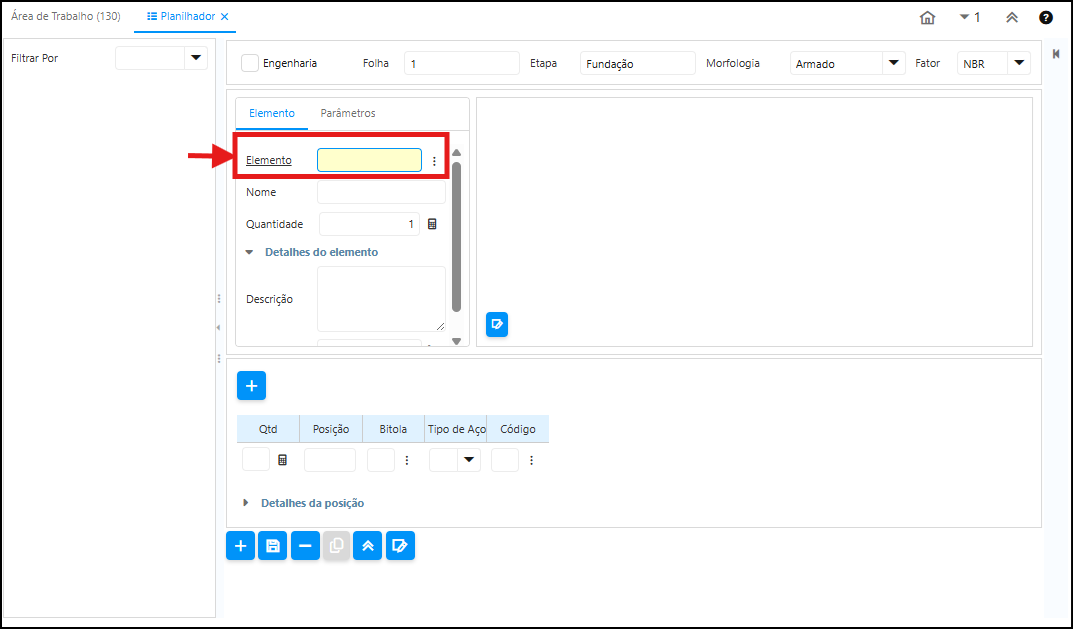Switch to Área de Trabalho tab
This screenshot has height=629, width=1073.
tap(66, 17)
